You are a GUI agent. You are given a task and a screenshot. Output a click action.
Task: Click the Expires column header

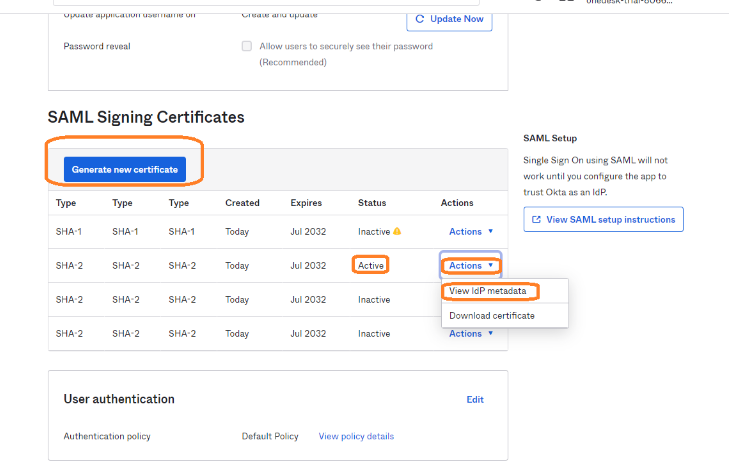click(x=308, y=203)
